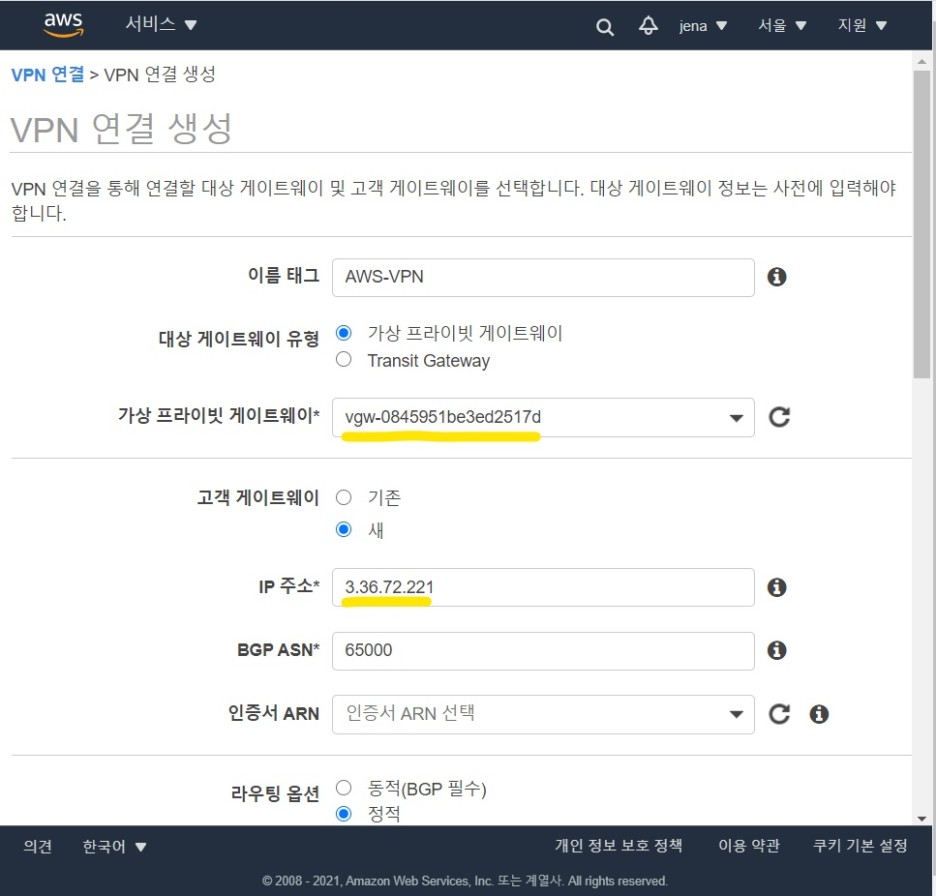Show info icon next to IP 주소
The image size is (936, 896).
click(777, 587)
